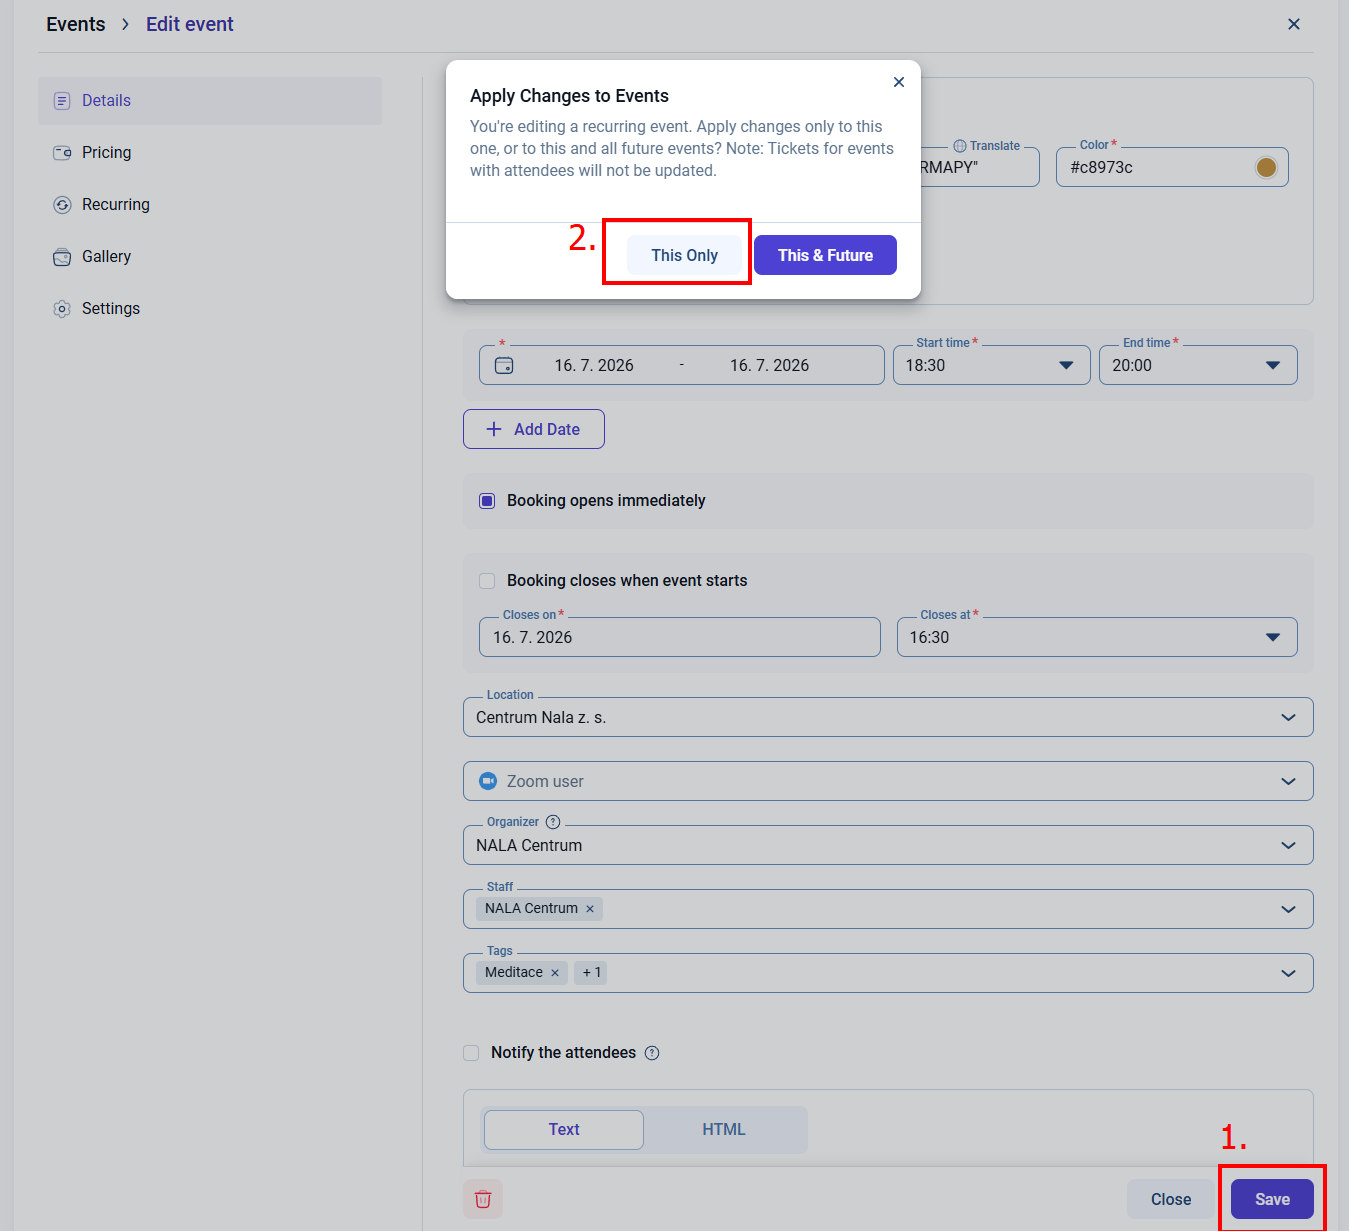
Task: Click the Close button at bottom
Action: tap(1171, 1199)
